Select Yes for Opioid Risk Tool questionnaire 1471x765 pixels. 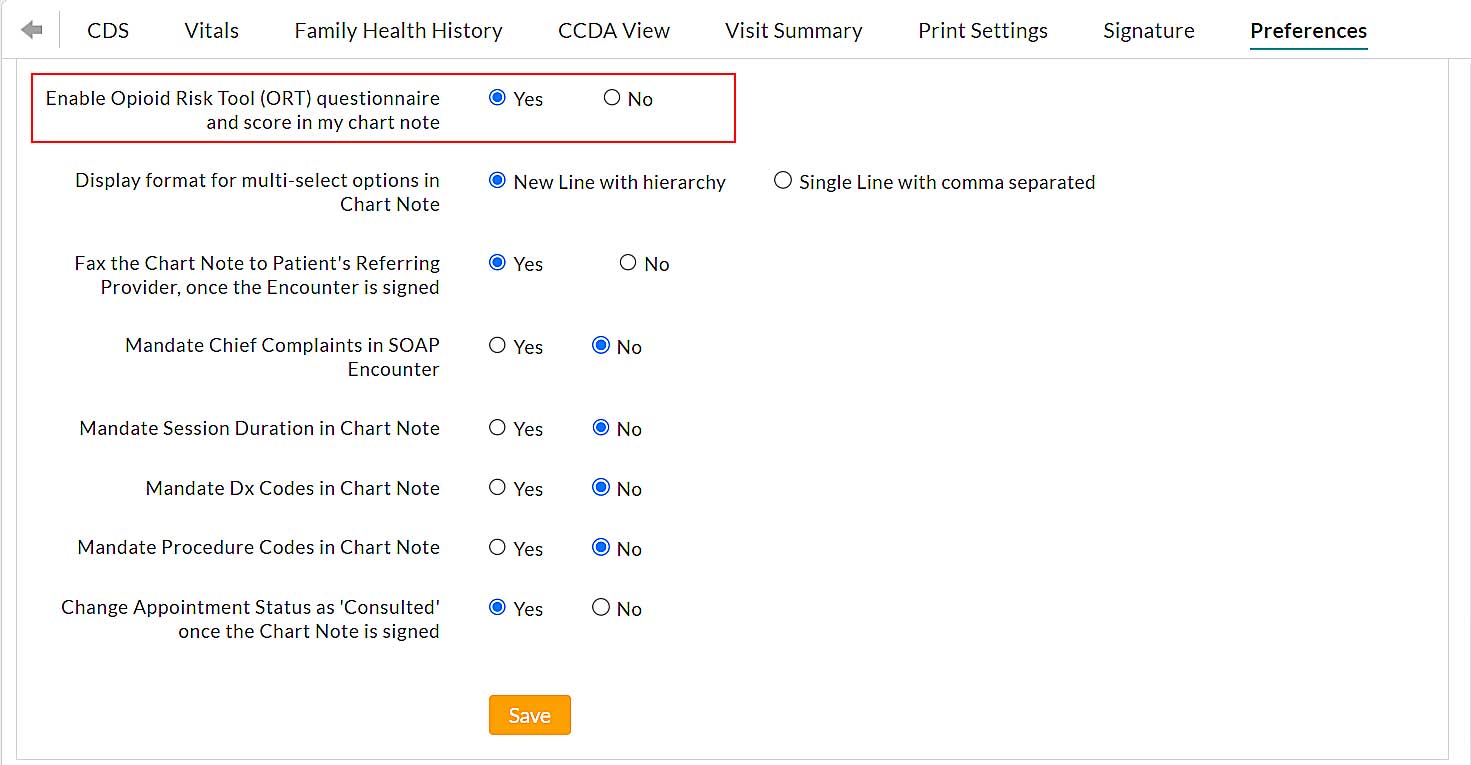point(497,97)
